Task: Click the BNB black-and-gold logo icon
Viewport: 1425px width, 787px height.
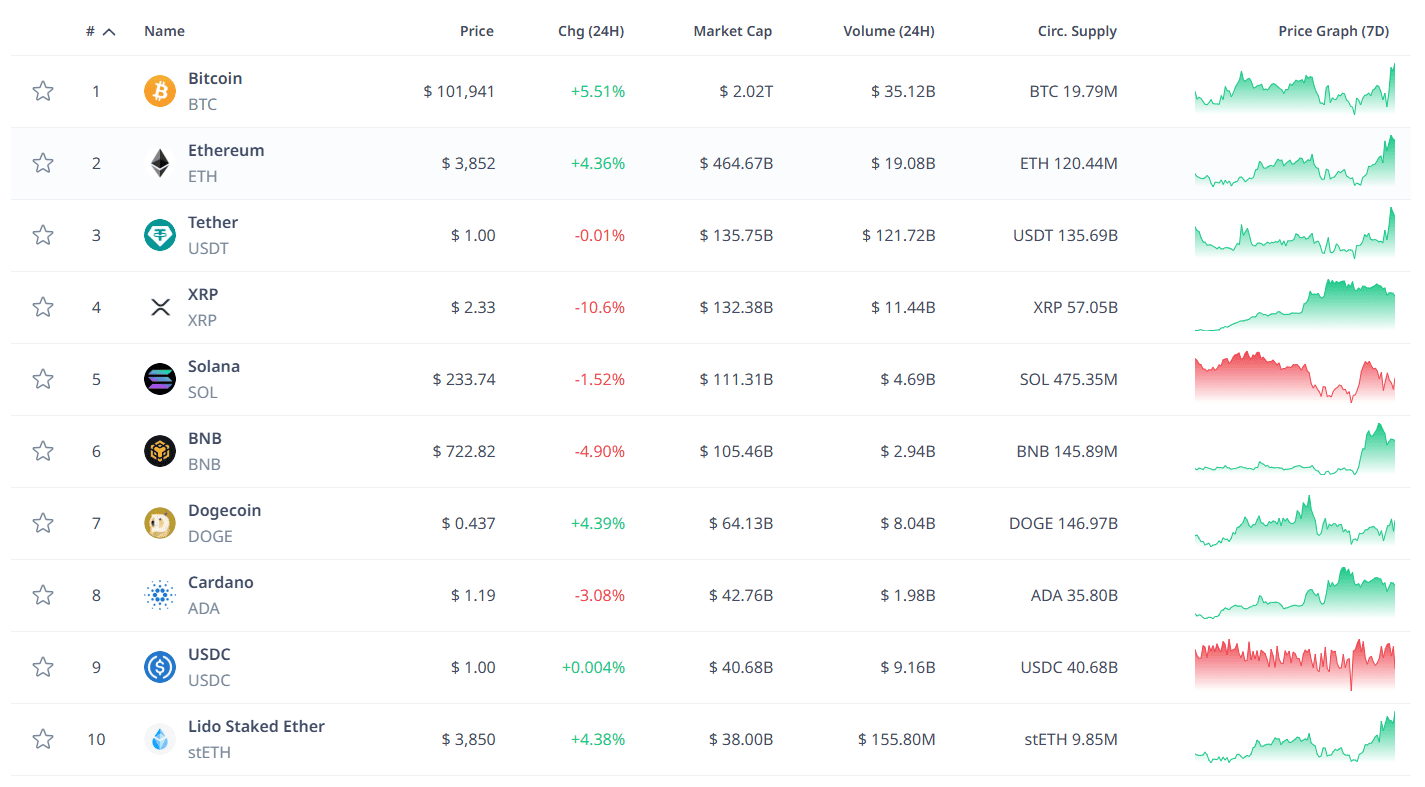Action: (x=160, y=451)
